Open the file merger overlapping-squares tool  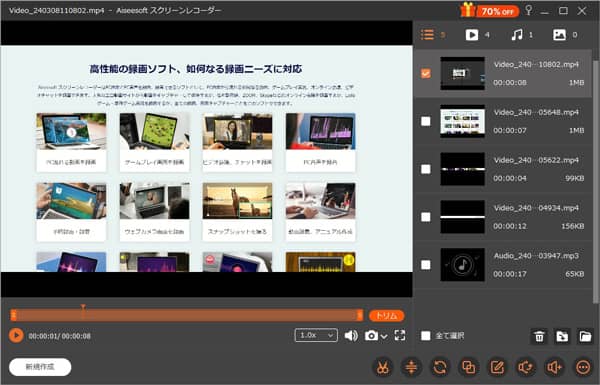click(468, 367)
